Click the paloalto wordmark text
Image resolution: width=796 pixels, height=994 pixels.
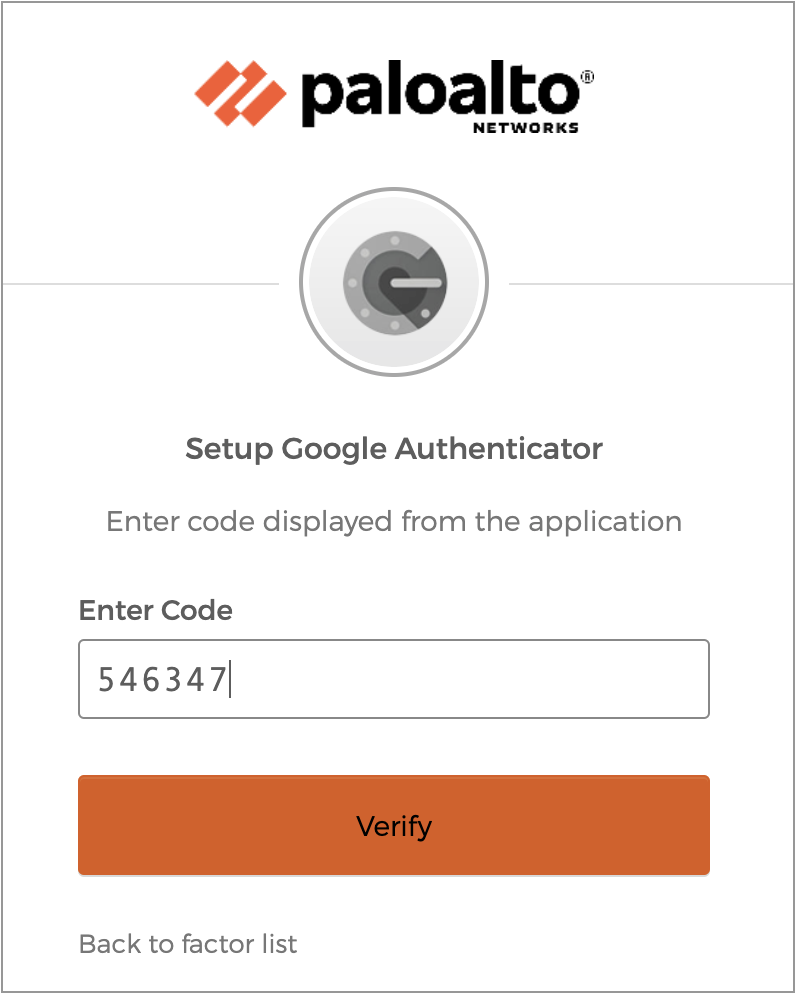tap(439, 95)
